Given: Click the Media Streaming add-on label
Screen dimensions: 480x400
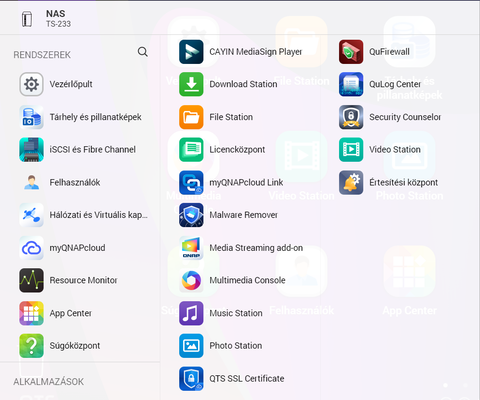Looking at the screenshot, I should (256, 248).
